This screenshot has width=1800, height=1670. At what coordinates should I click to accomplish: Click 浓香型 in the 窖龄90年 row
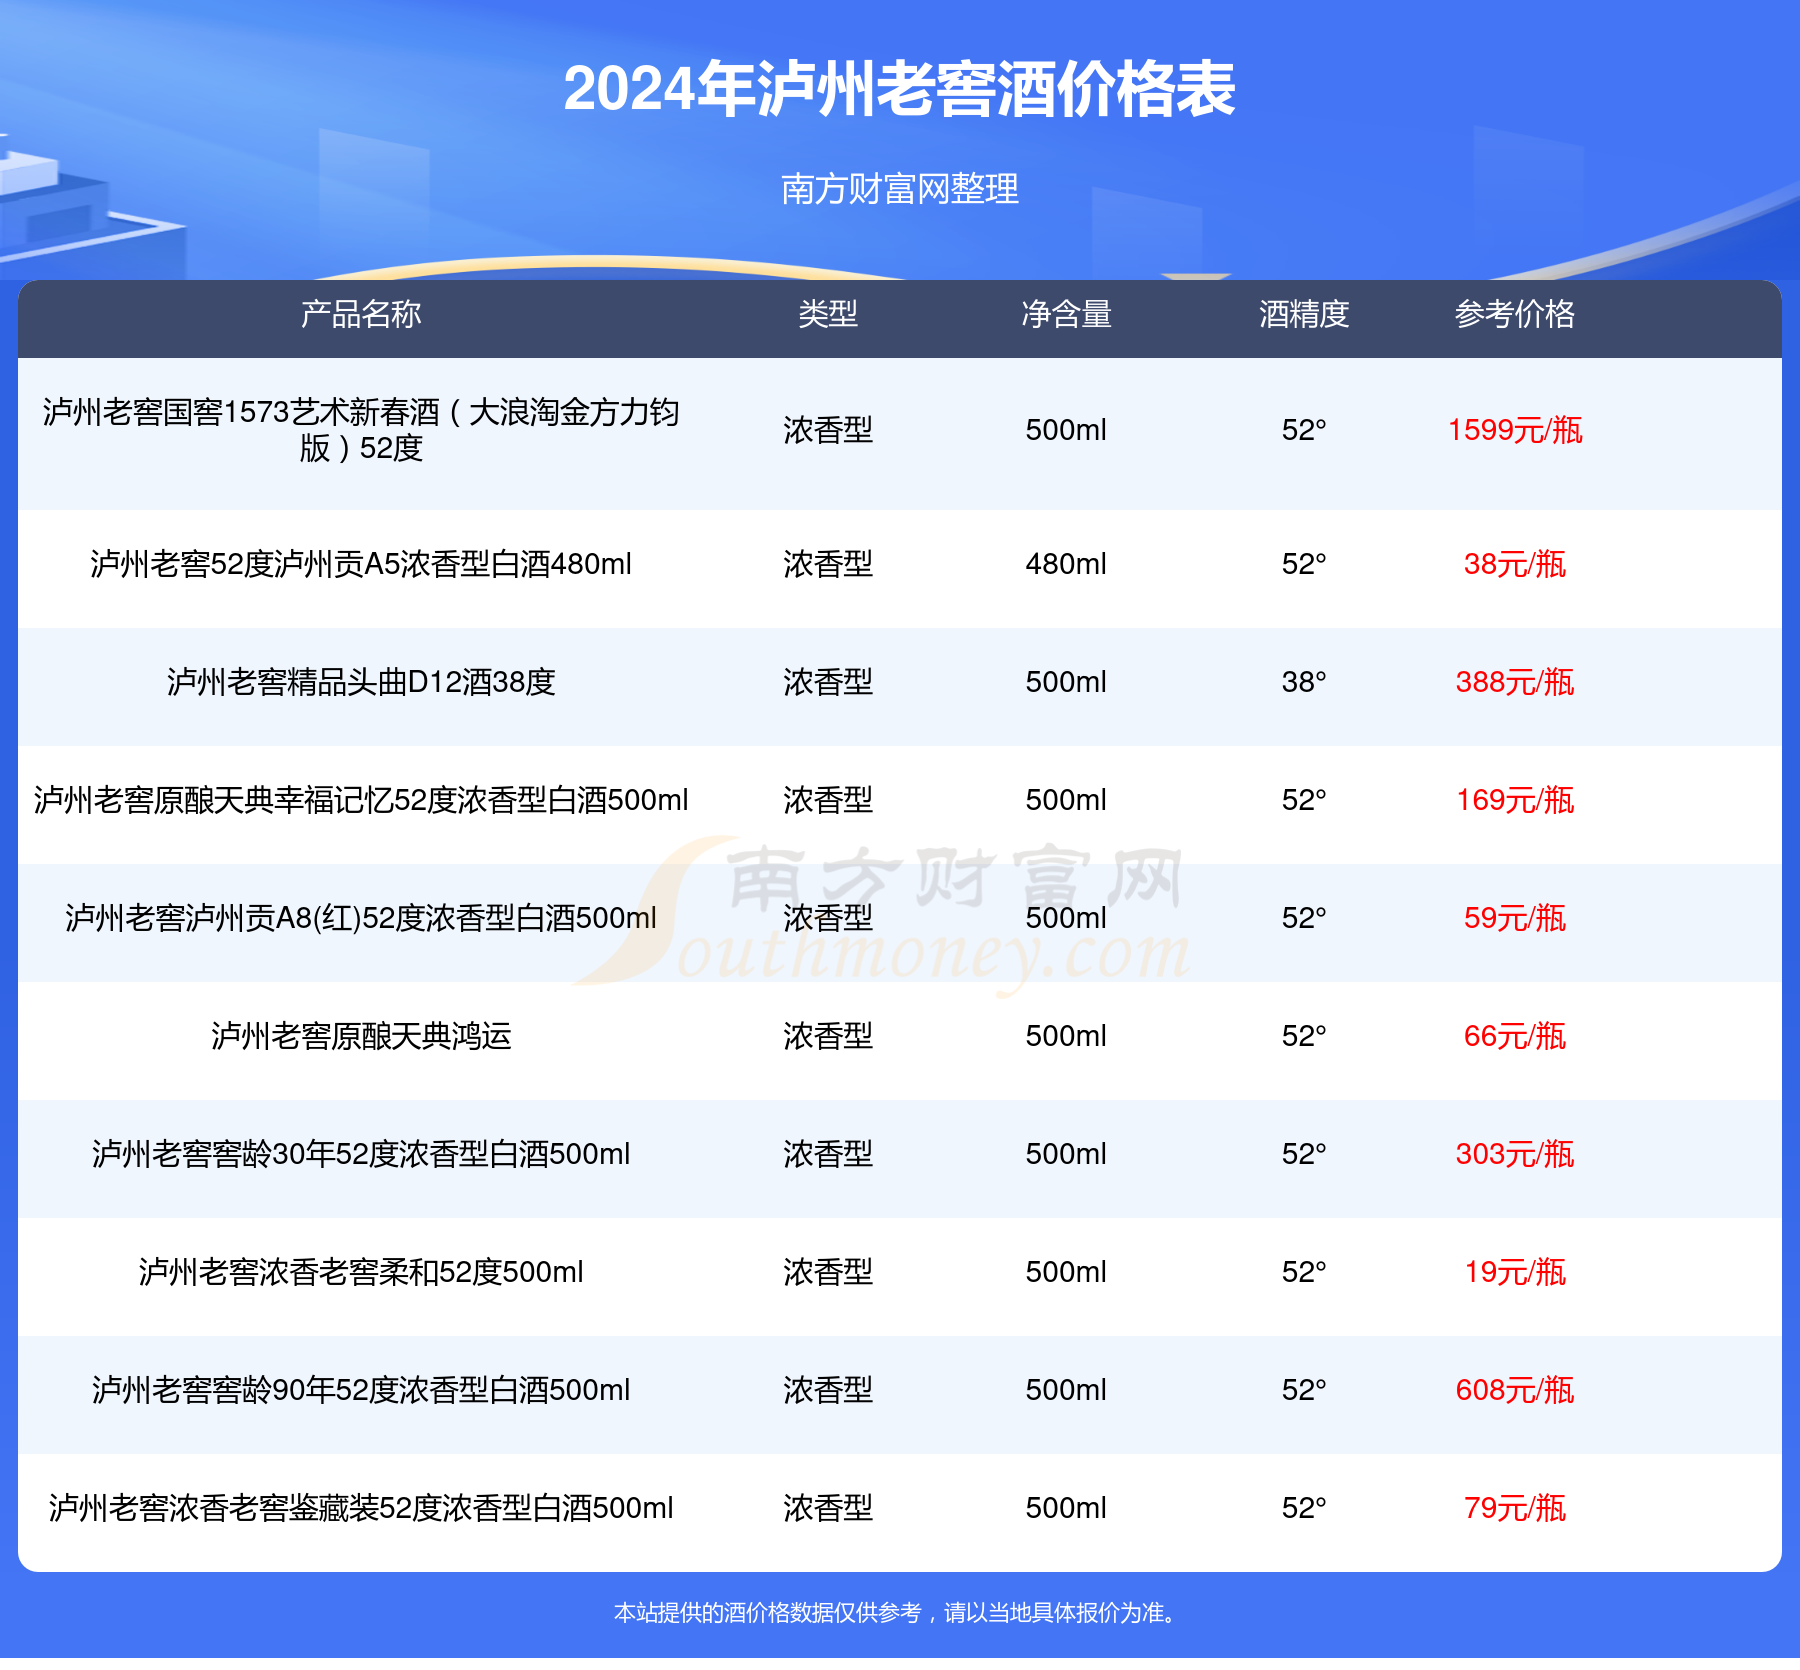coord(828,1390)
